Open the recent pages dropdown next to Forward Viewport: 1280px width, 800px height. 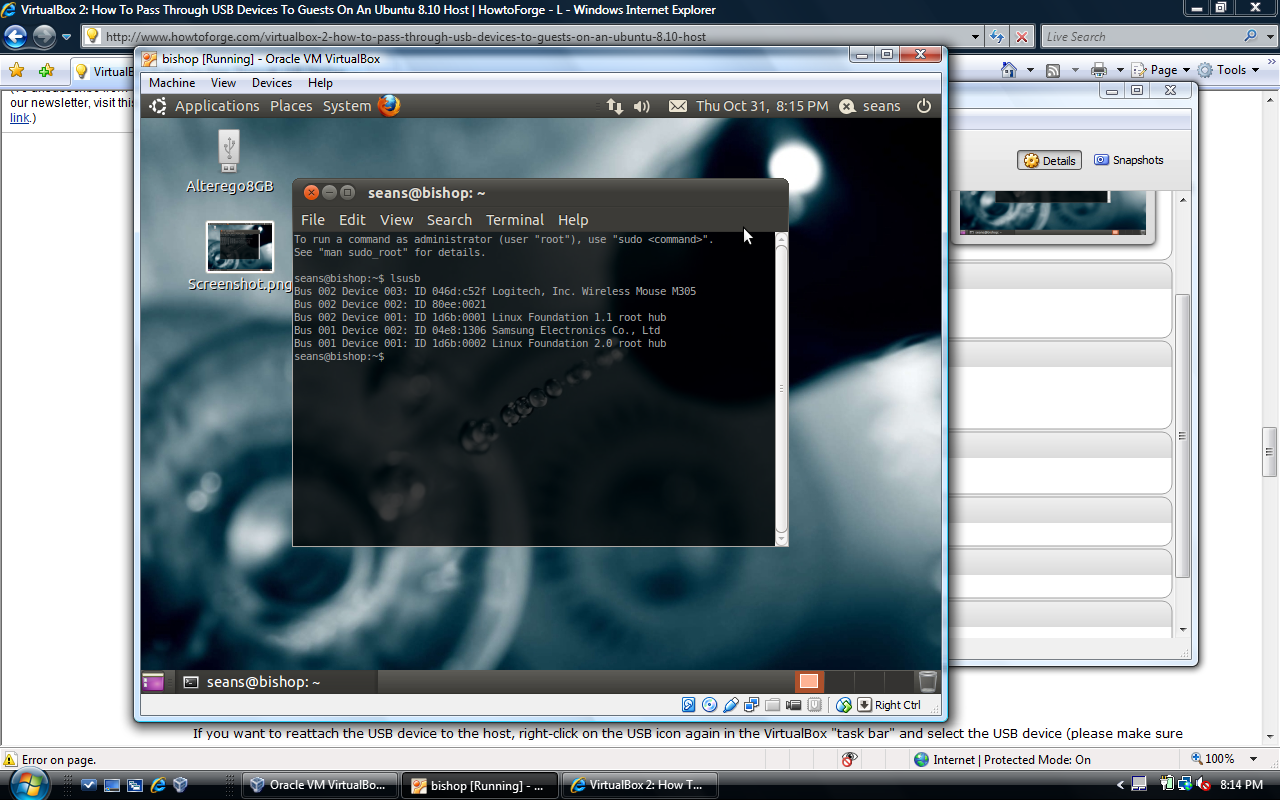(67, 37)
